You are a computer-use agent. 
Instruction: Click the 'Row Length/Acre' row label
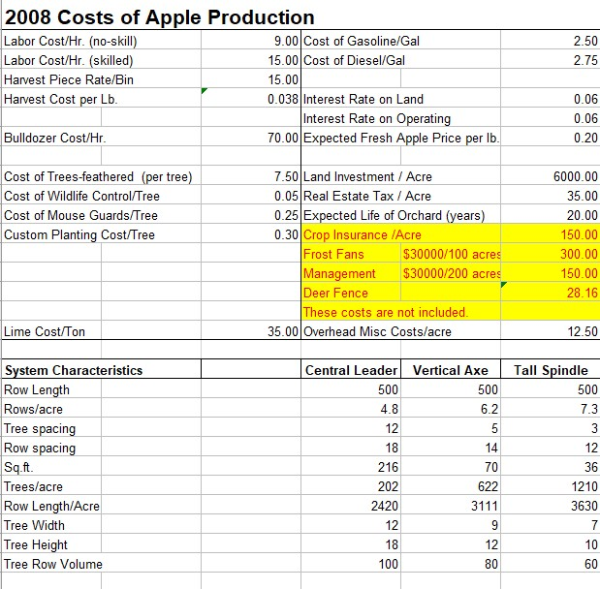click(x=52, y=506)
